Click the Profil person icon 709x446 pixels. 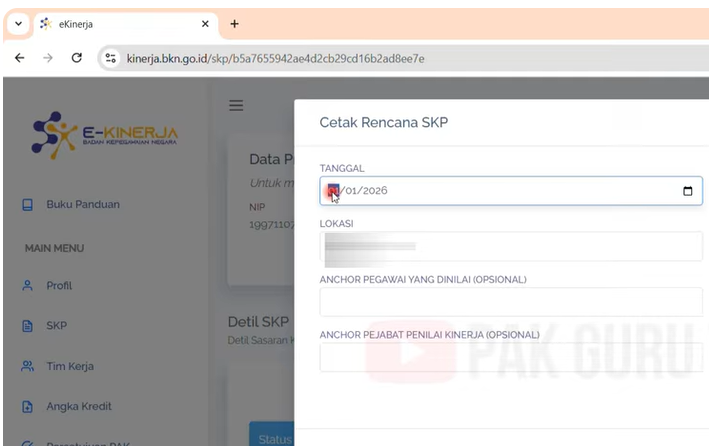coord(28,285)
